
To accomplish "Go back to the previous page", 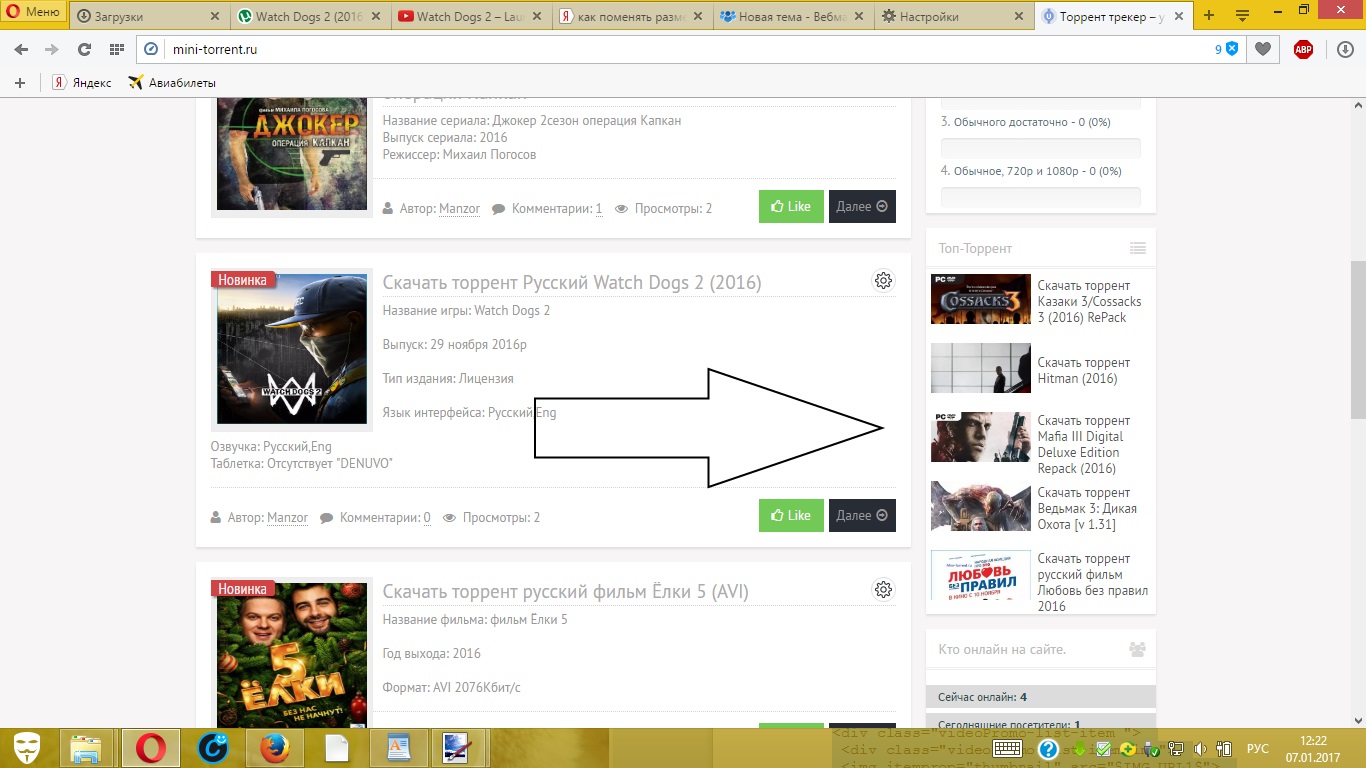I will click(22, 49).
